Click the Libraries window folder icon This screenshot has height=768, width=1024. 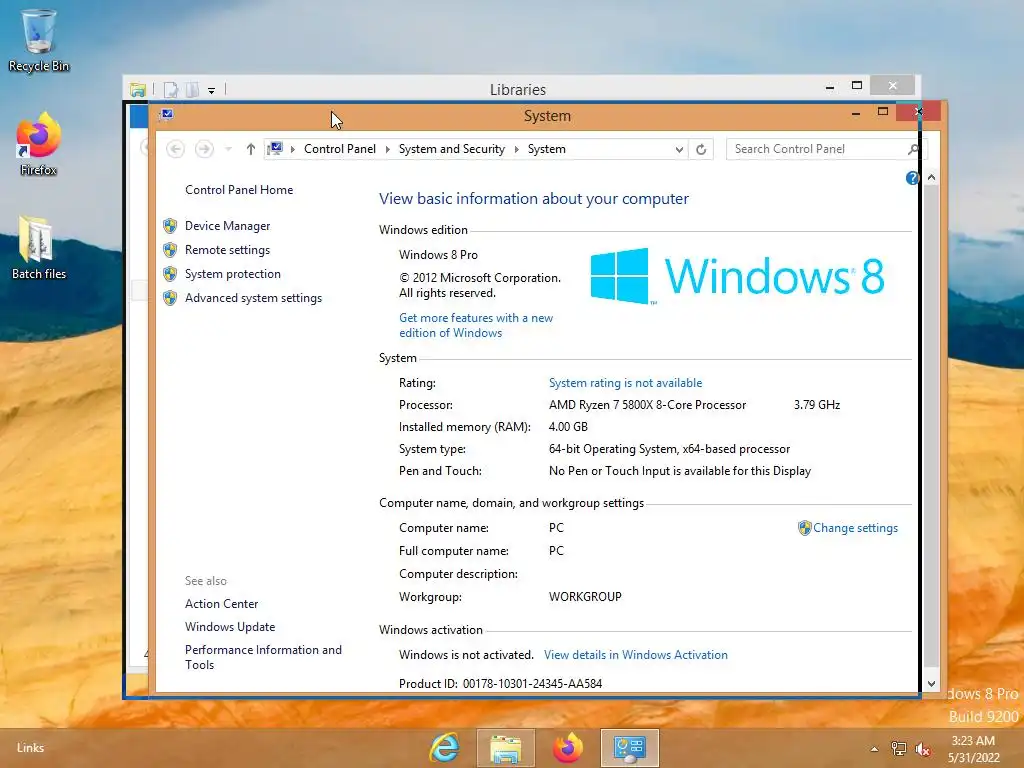(x=138, y=89)
